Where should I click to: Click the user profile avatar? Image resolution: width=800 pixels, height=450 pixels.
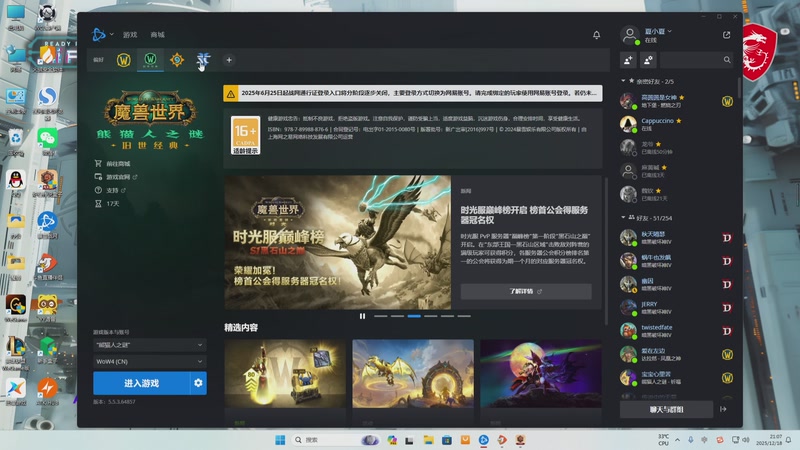click(630, 35)
